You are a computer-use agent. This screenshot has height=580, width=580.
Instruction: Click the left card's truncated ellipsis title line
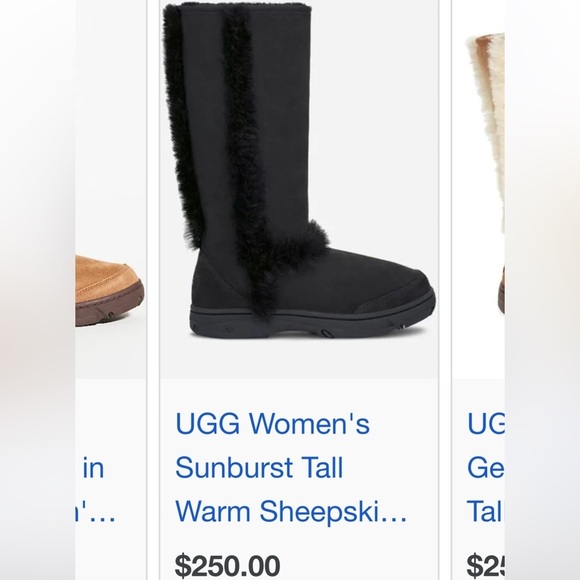tap(95, 513)
